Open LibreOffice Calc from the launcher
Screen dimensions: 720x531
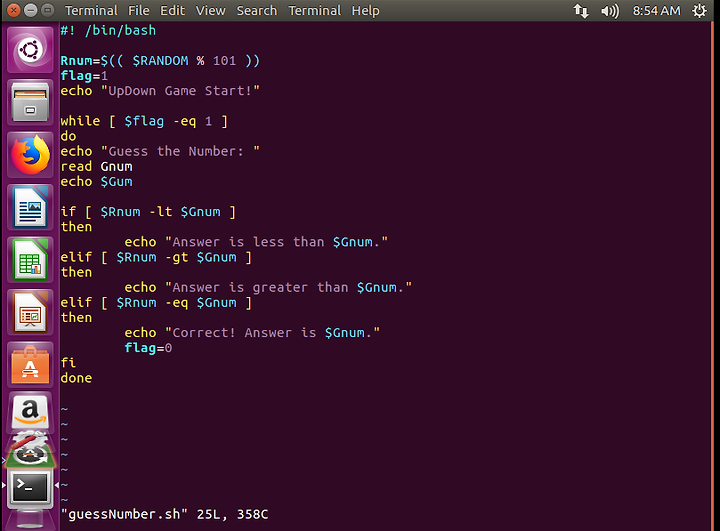[30, 260]
